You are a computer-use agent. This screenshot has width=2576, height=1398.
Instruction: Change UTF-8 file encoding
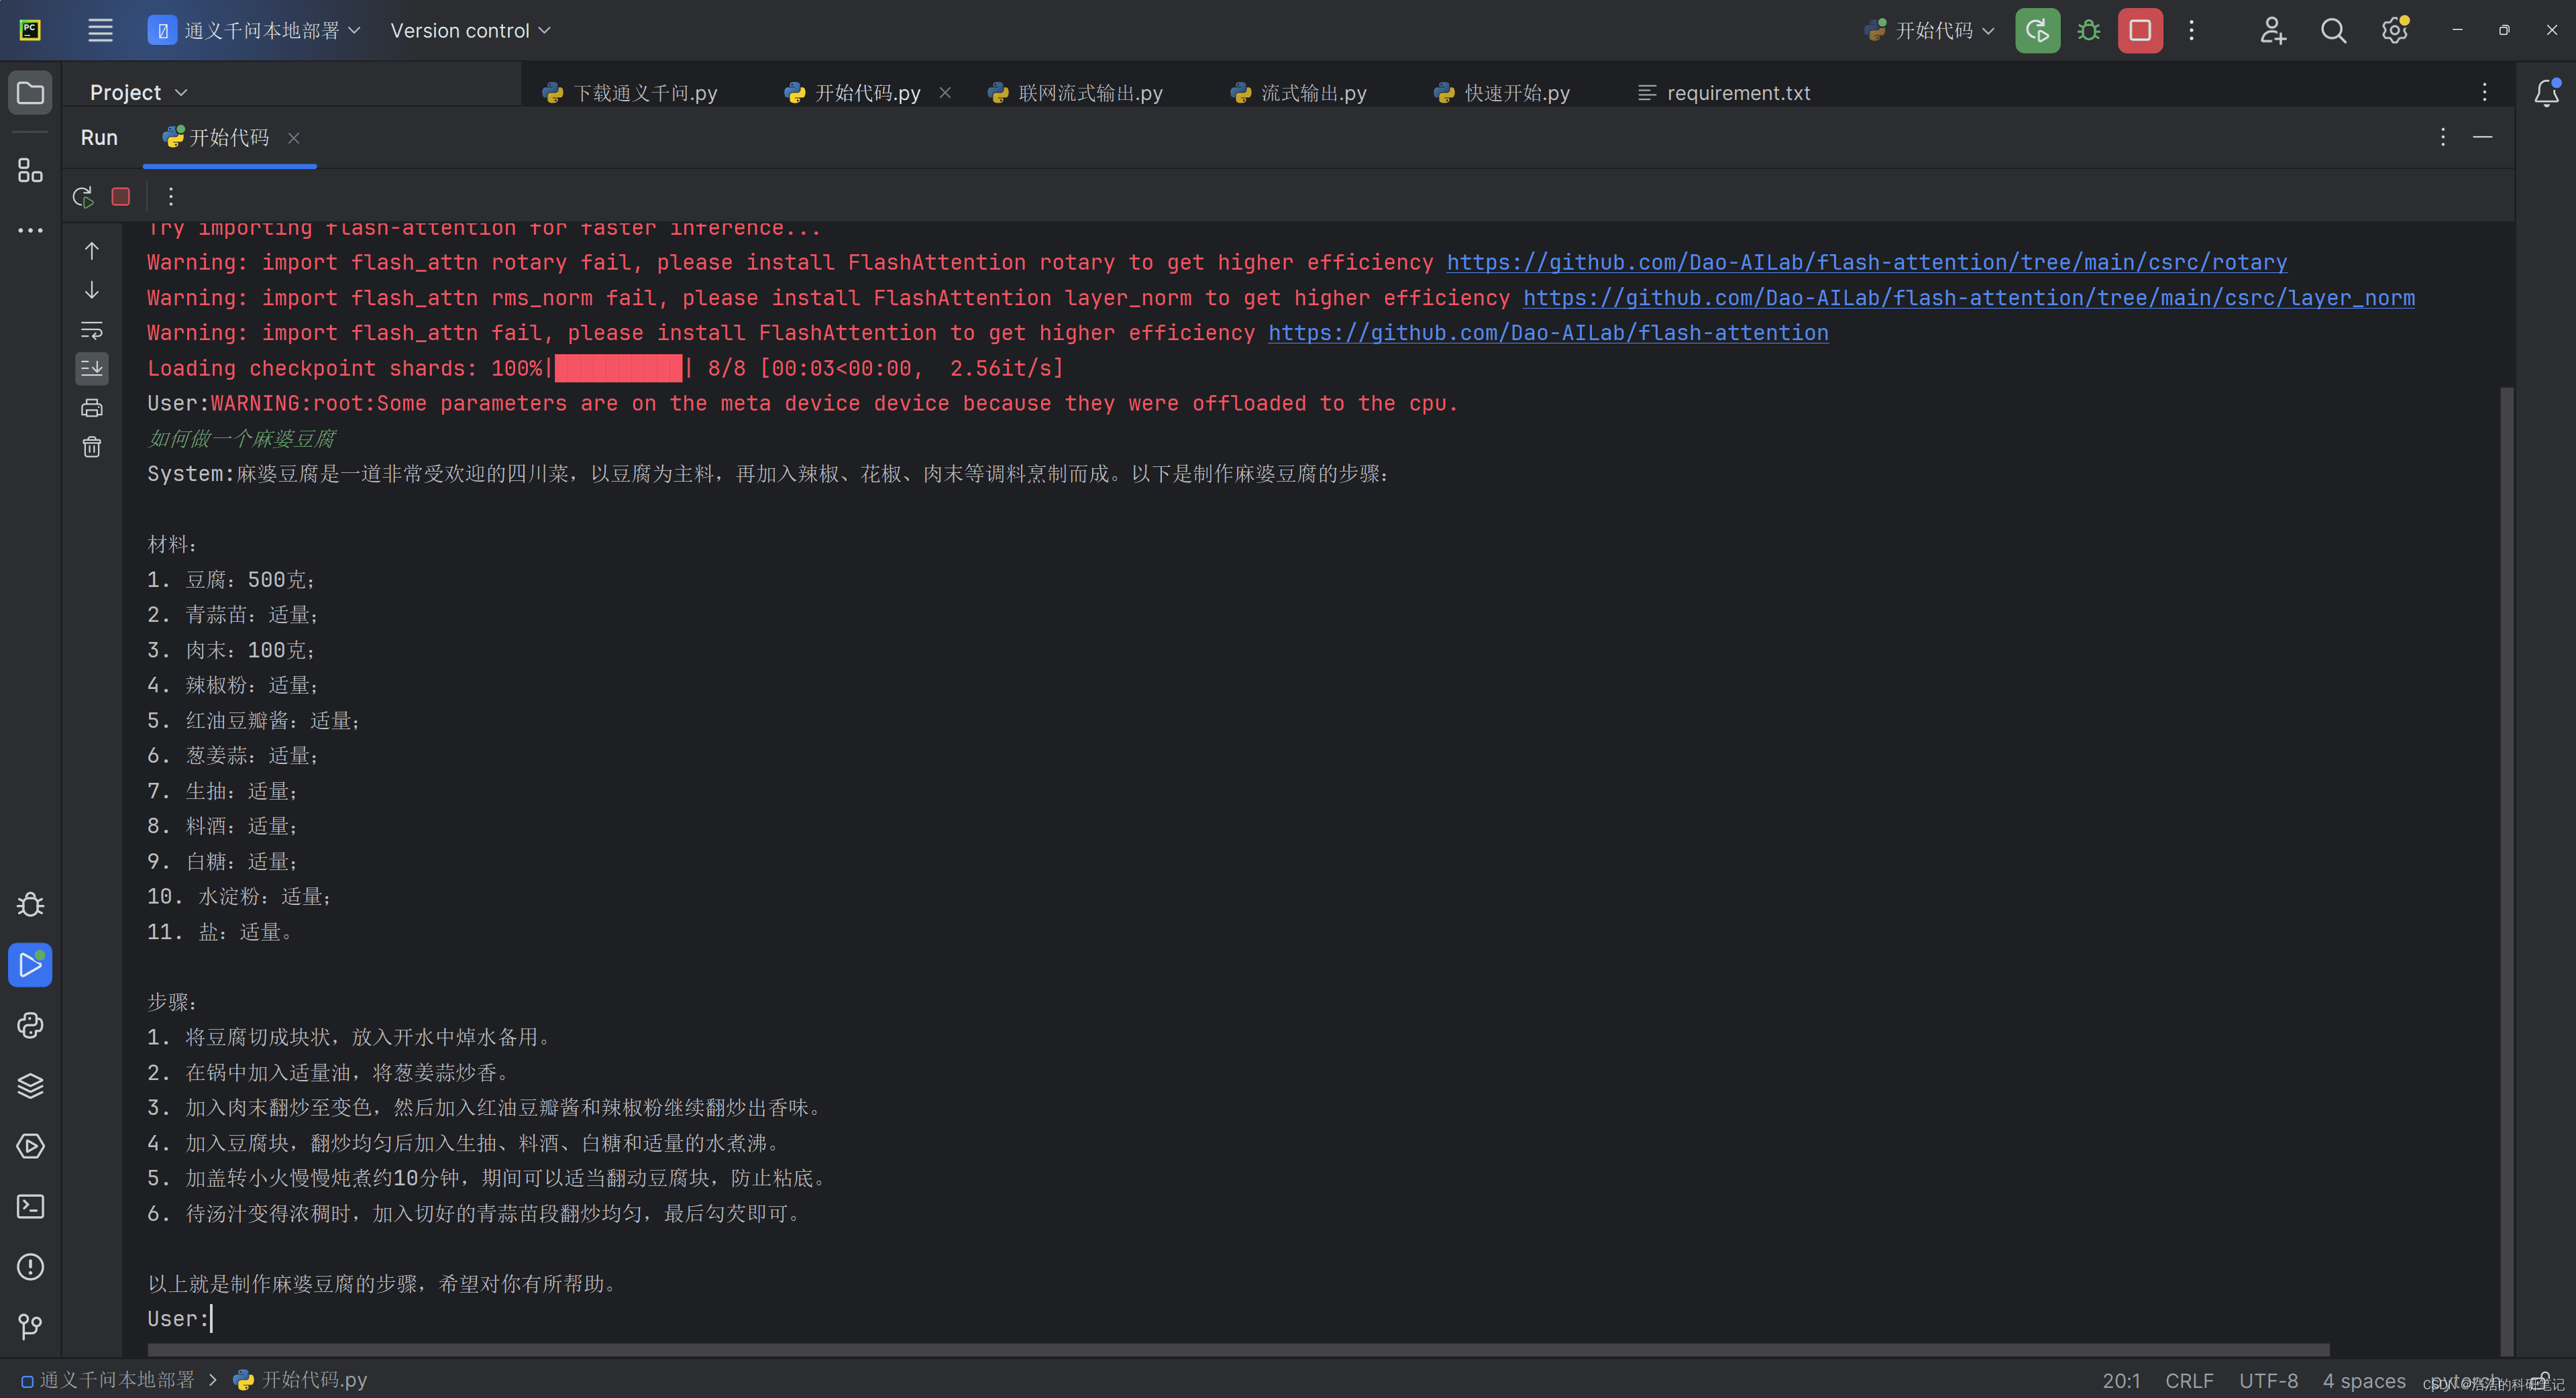pyautogui.click(x=2268, y=1380)
